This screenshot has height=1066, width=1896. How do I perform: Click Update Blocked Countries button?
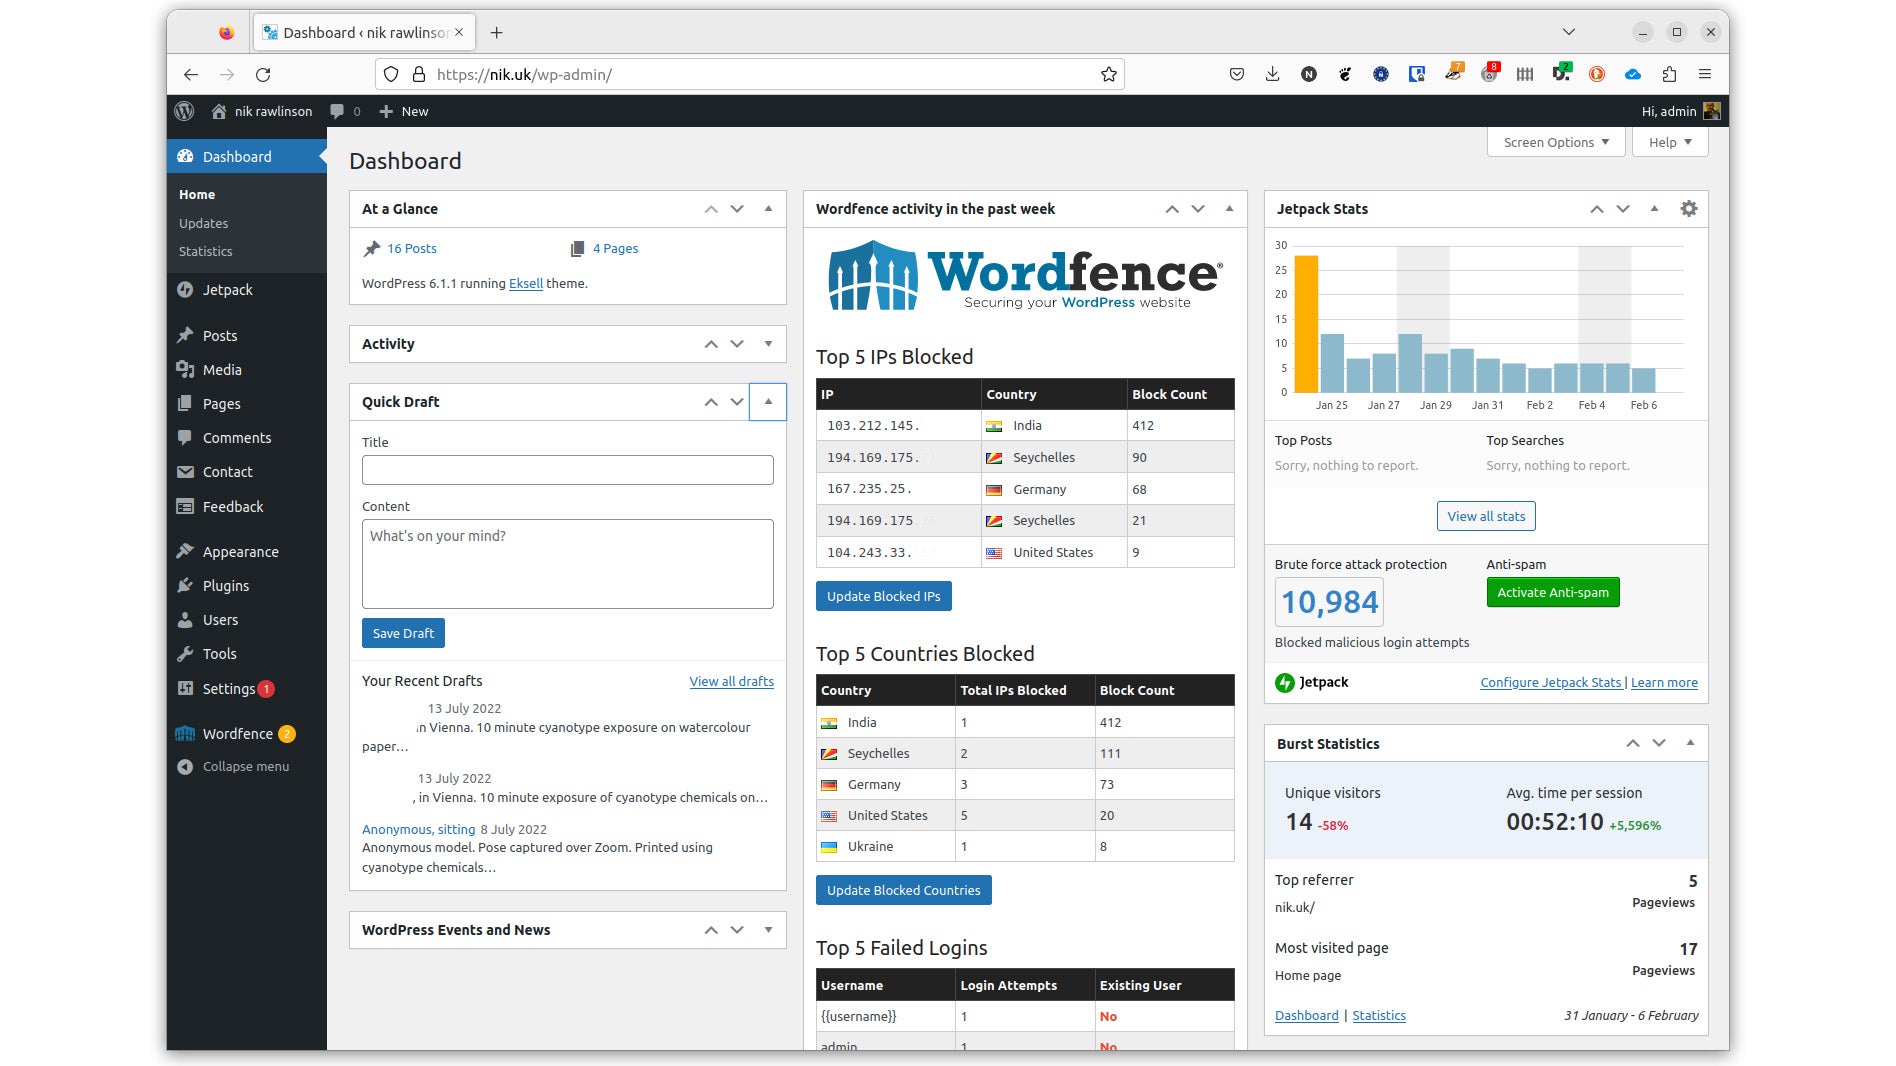click(x=904, y=891)
